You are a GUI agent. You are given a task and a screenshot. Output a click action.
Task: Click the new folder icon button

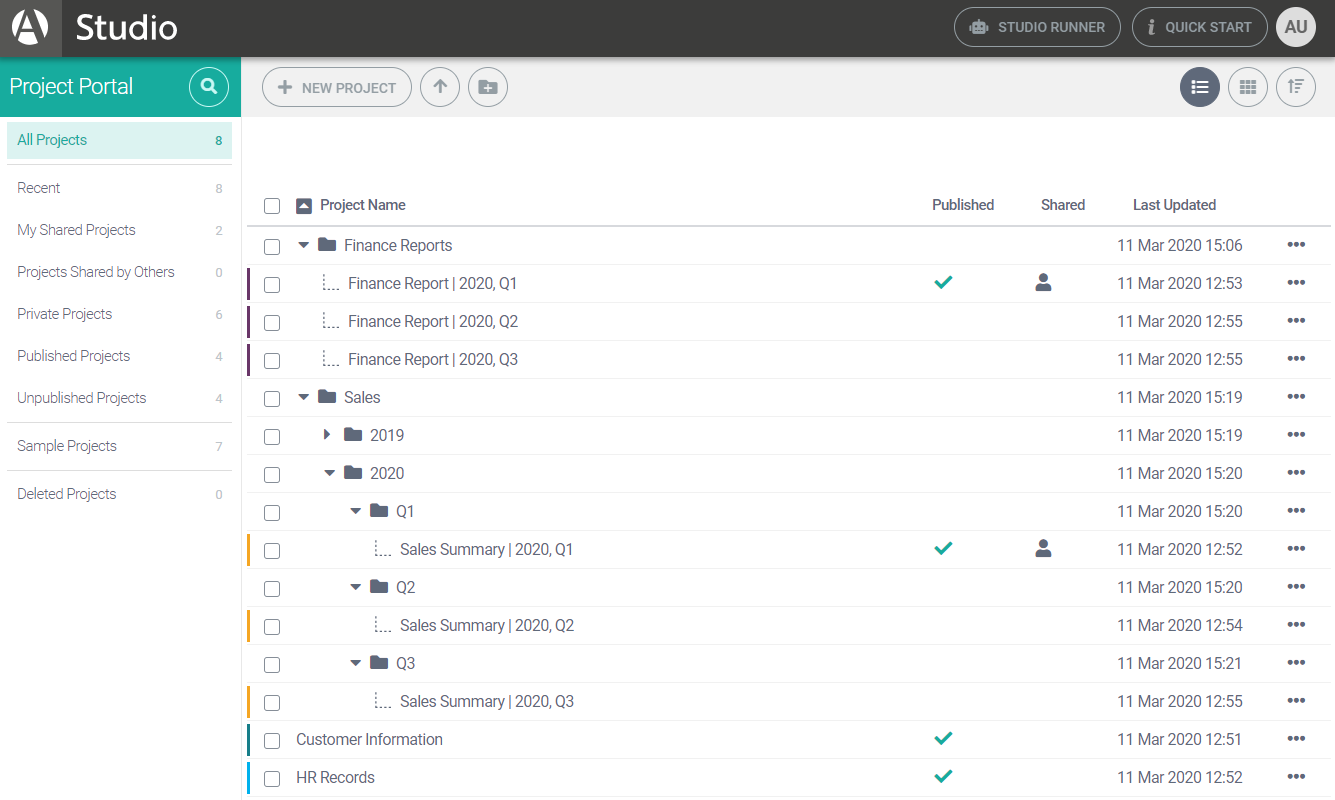coord(488,87)
